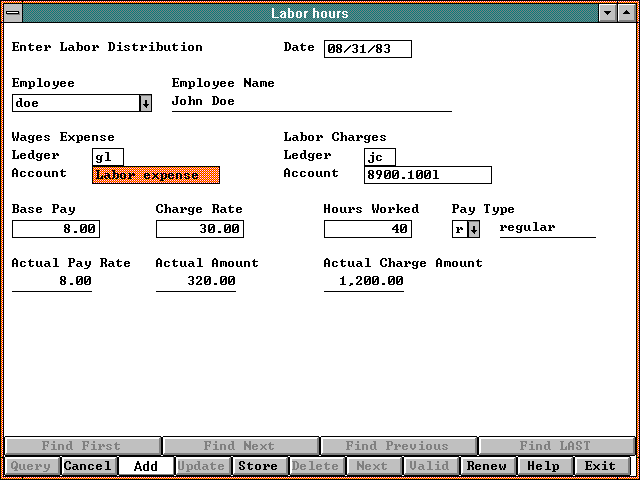Click the Exit button

point(601,466)
